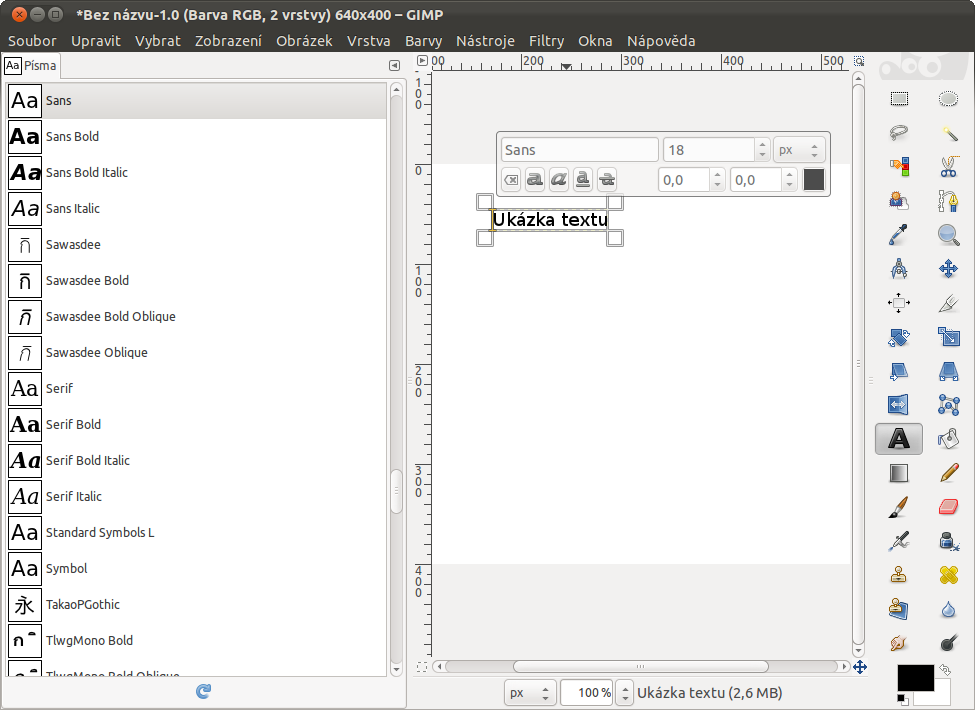The width and height of the screenshot is (975, 710).
Task: Swap foreground and background colors
Action: pyautogui.click(x=945, y=670)
